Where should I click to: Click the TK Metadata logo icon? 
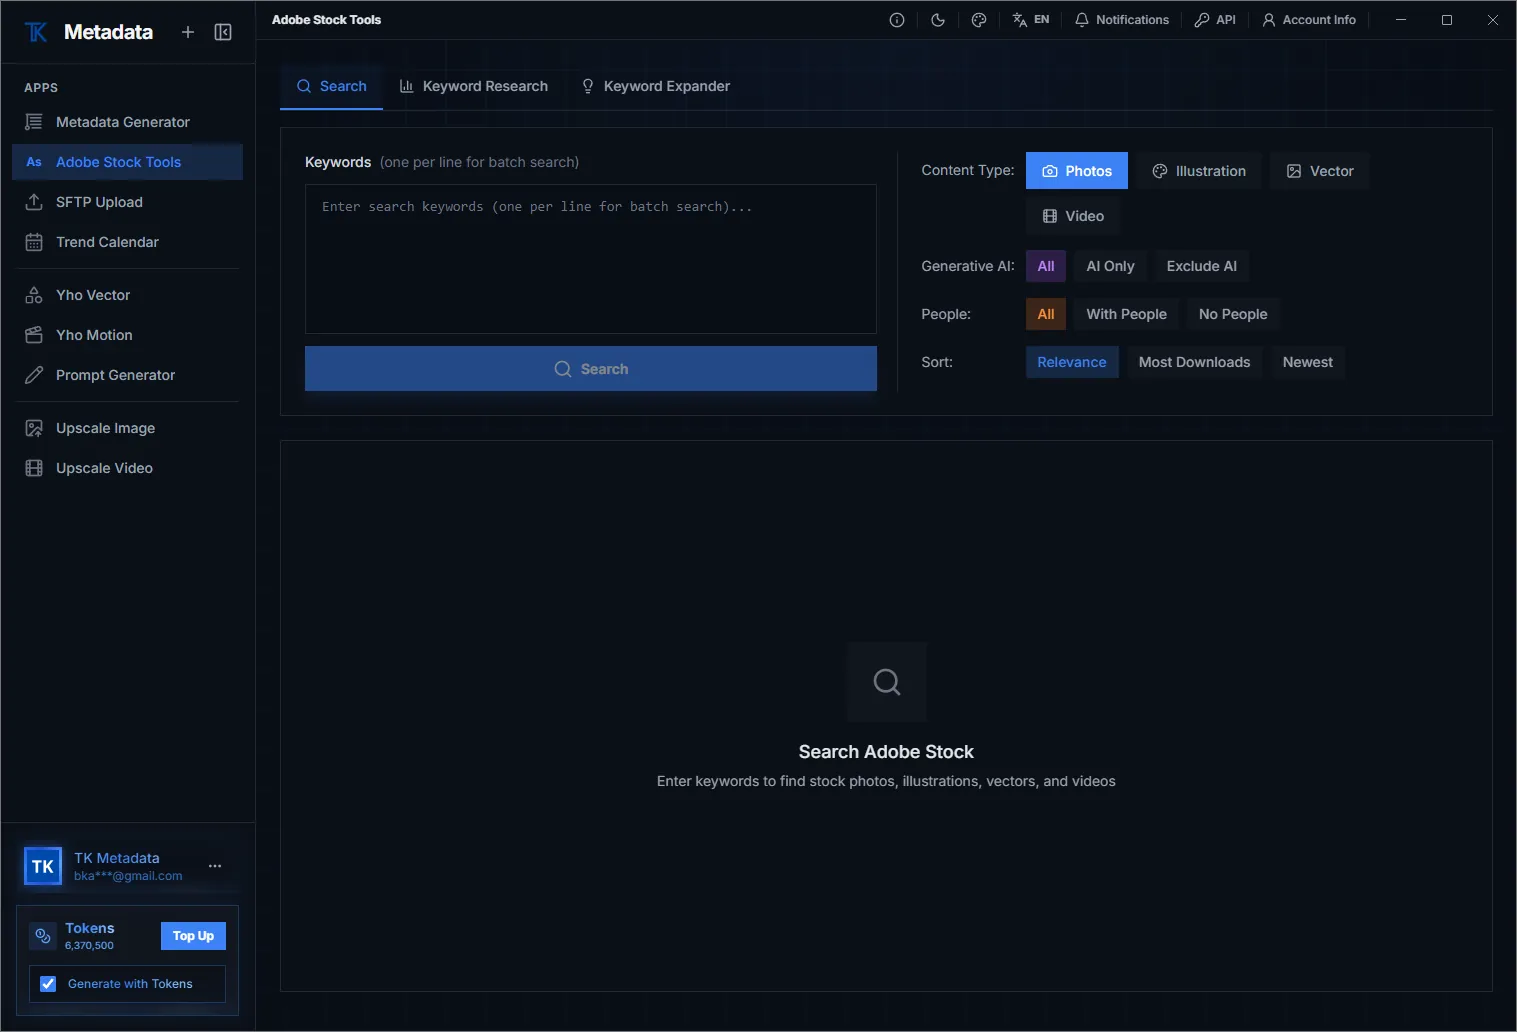pos(36,32)
